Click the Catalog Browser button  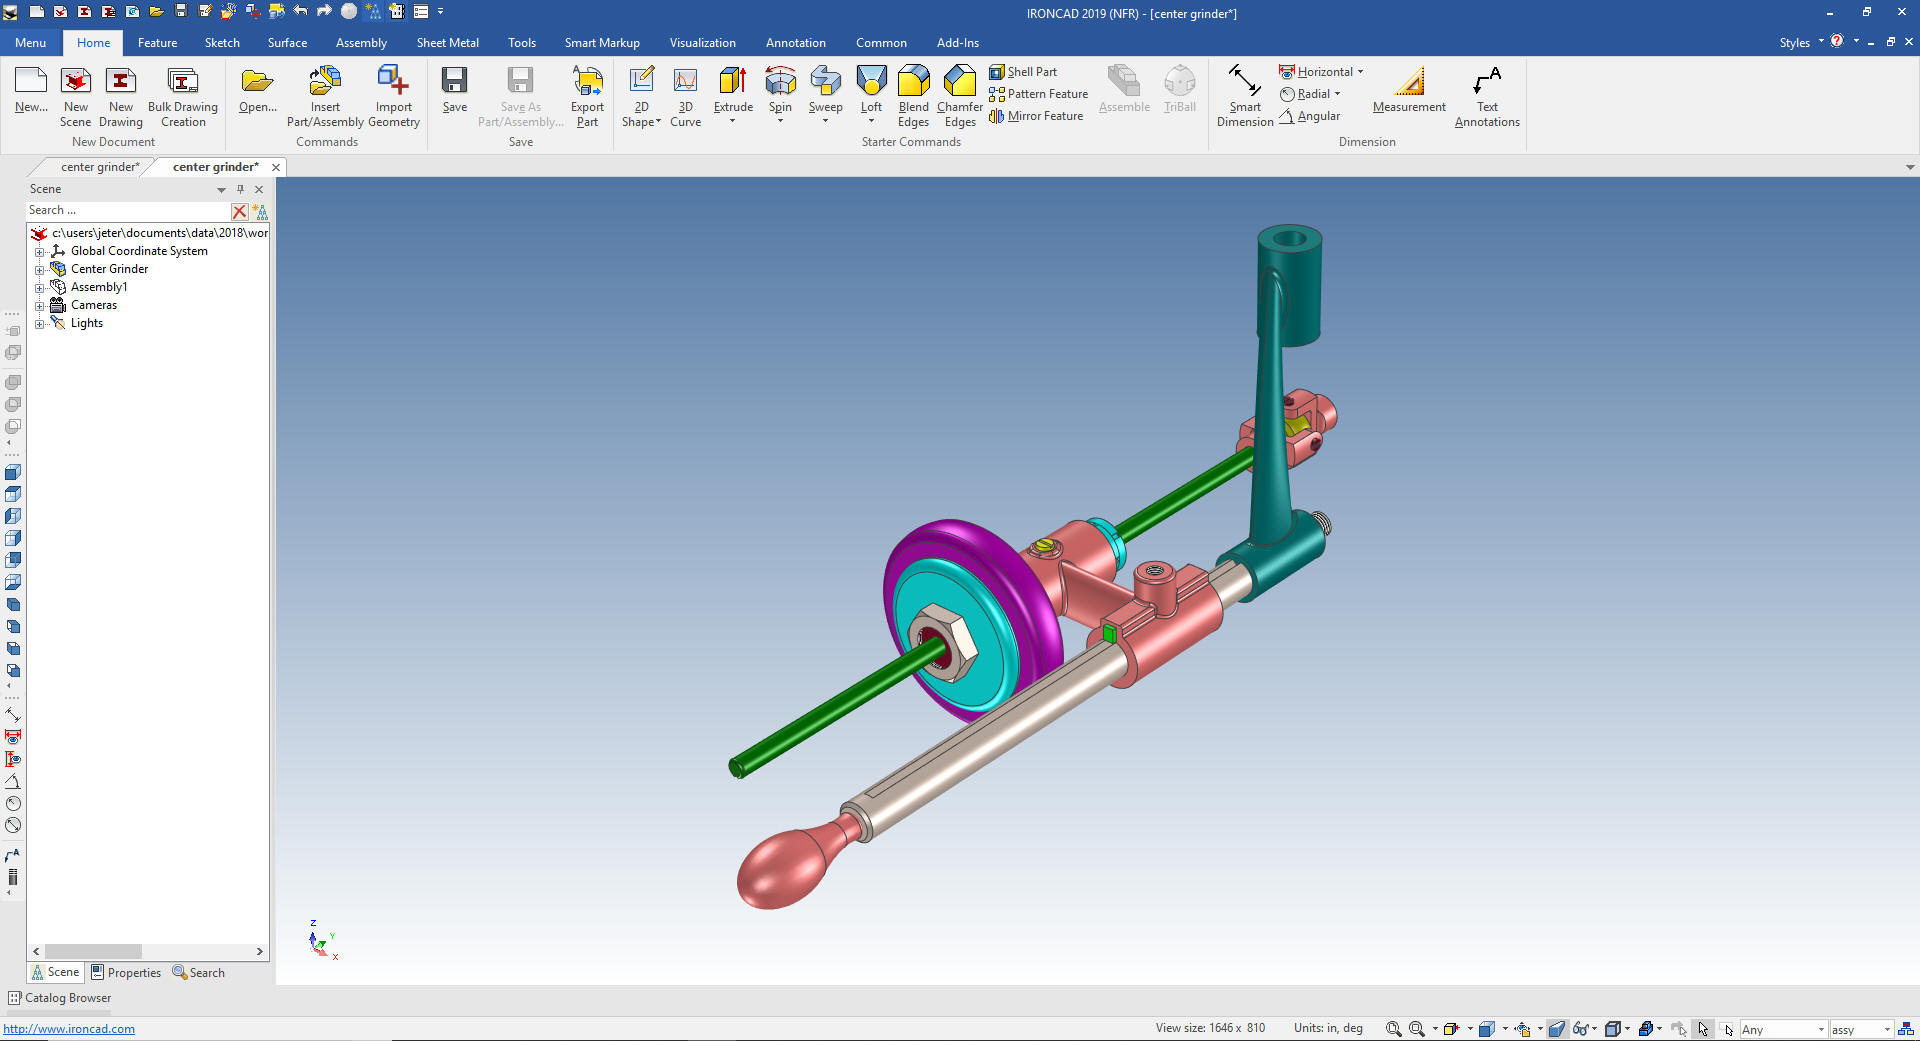click(60, 998)
